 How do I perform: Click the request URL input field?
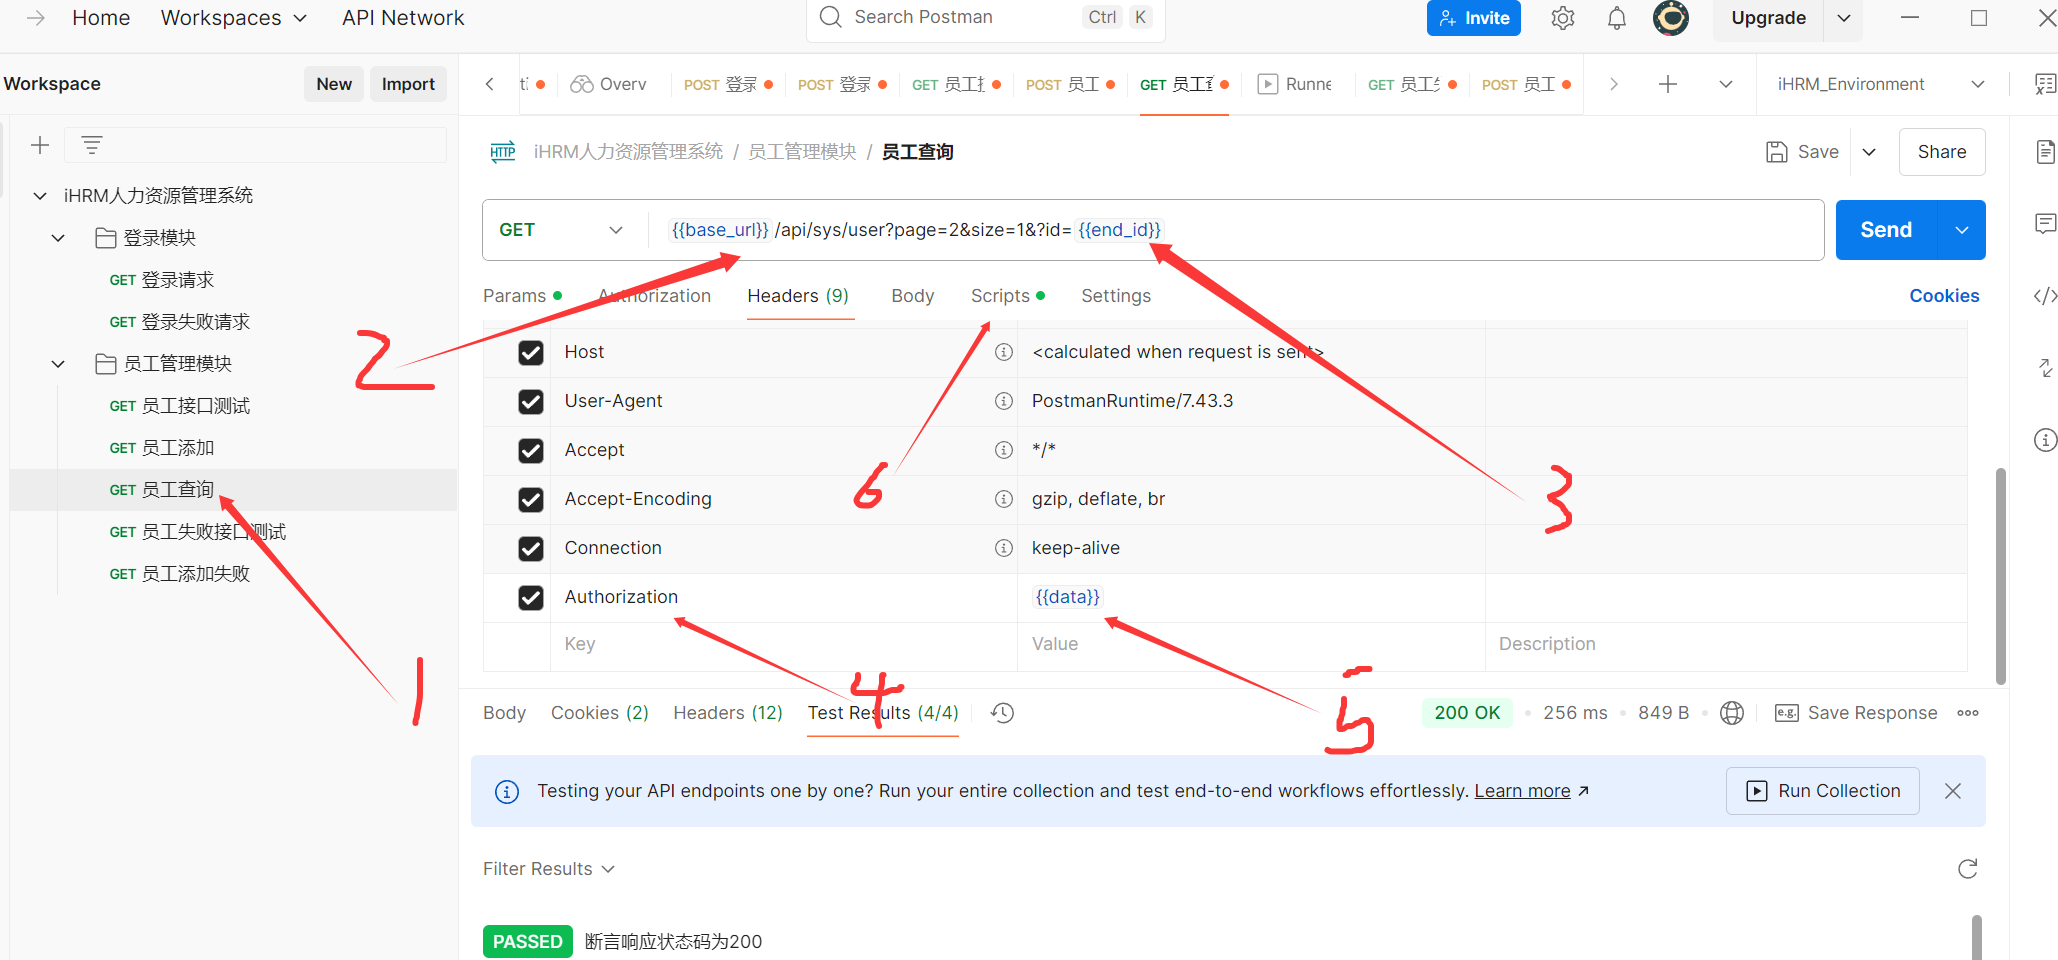(1235, 230)
